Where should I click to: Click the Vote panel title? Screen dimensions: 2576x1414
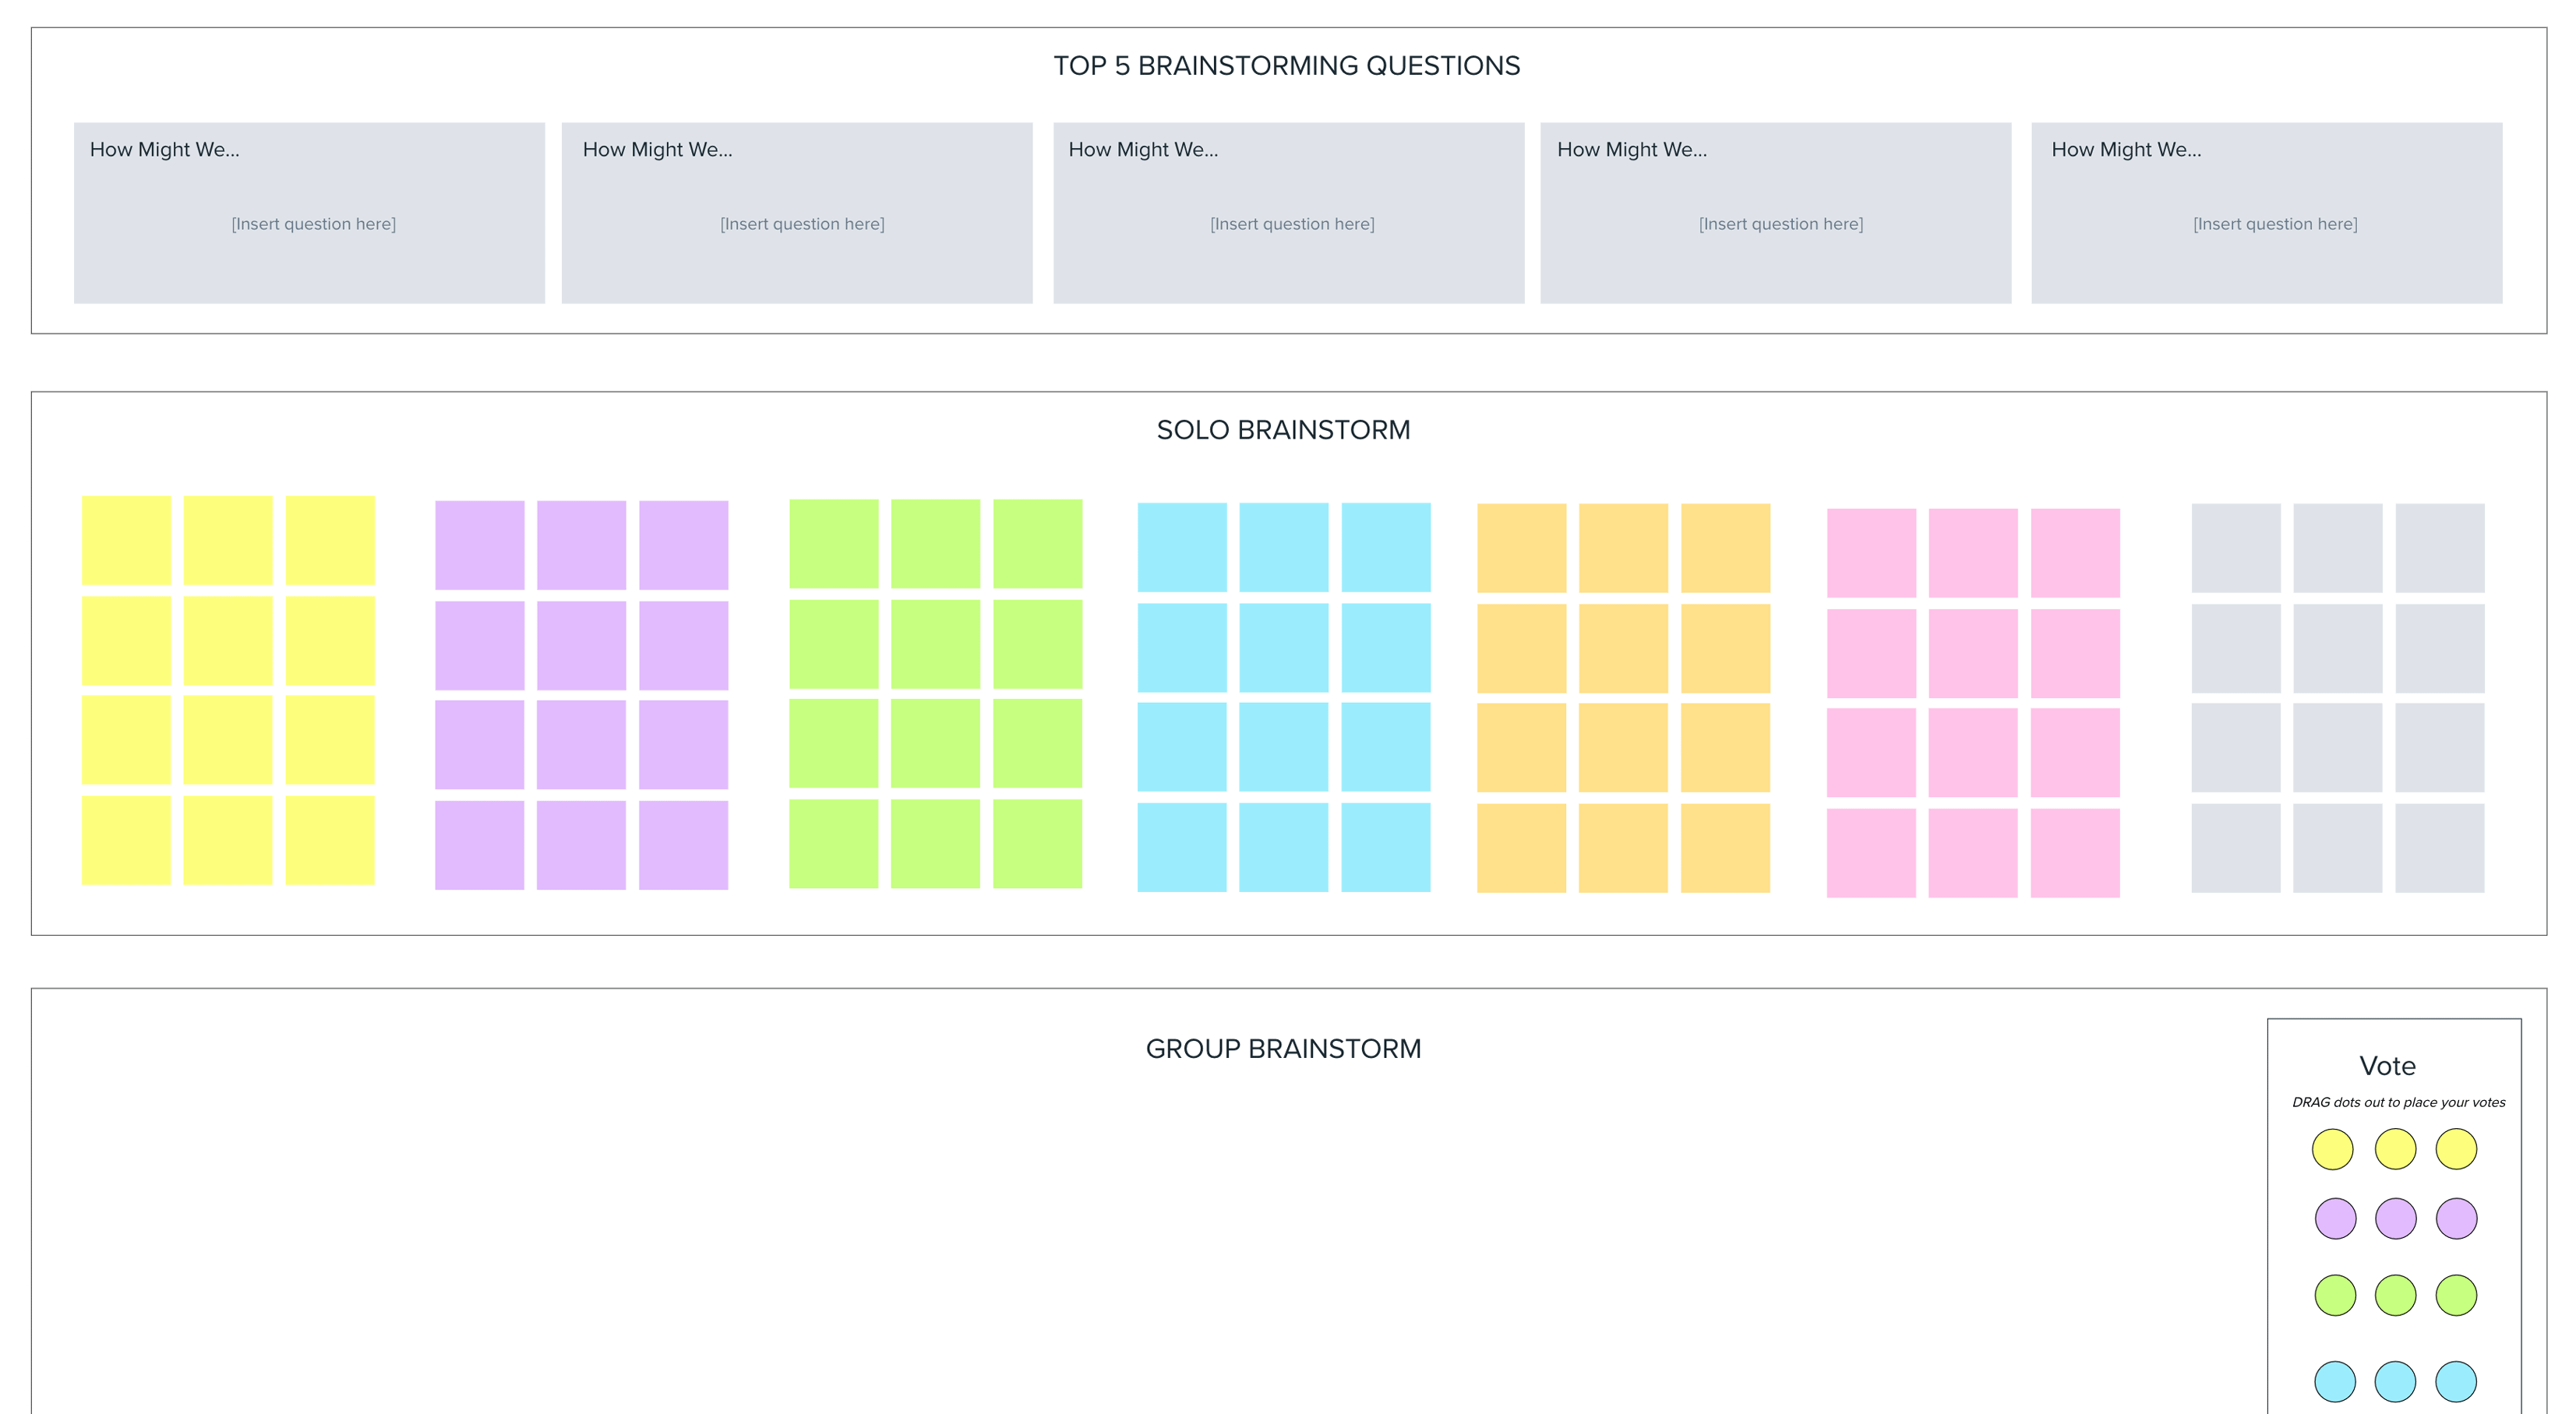[2387, 1066]
